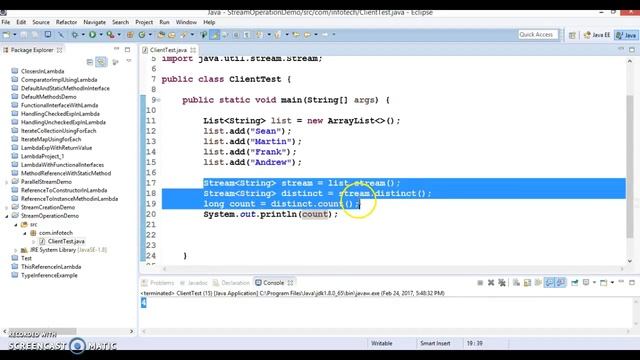Expand the StreamOperationDemo project node
Screen dimensions: 640x360
tap(7, 216)
